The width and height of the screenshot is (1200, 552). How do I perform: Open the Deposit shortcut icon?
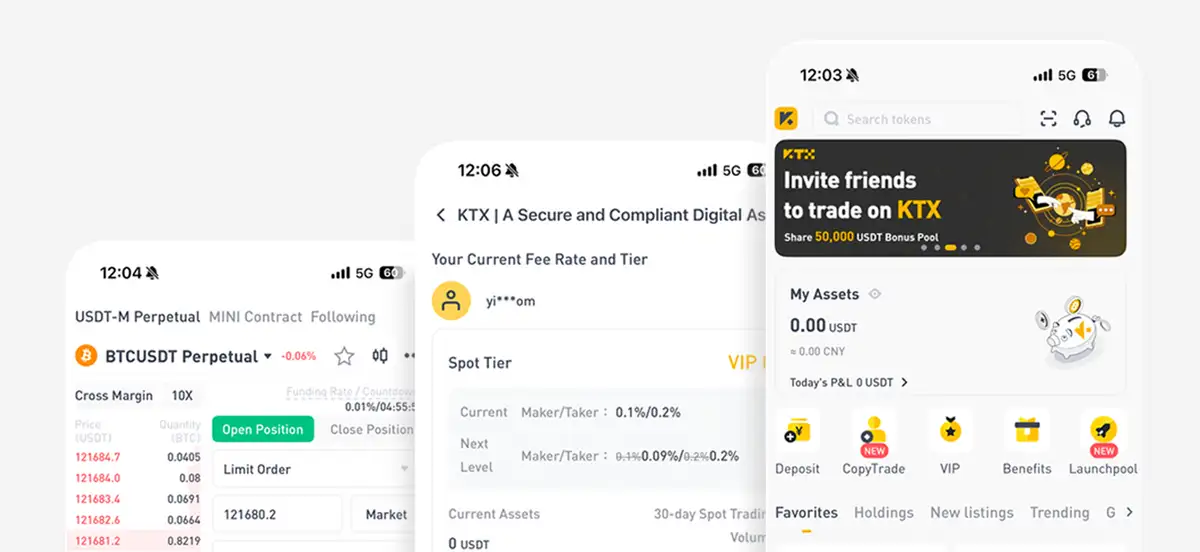click(797, 431)
